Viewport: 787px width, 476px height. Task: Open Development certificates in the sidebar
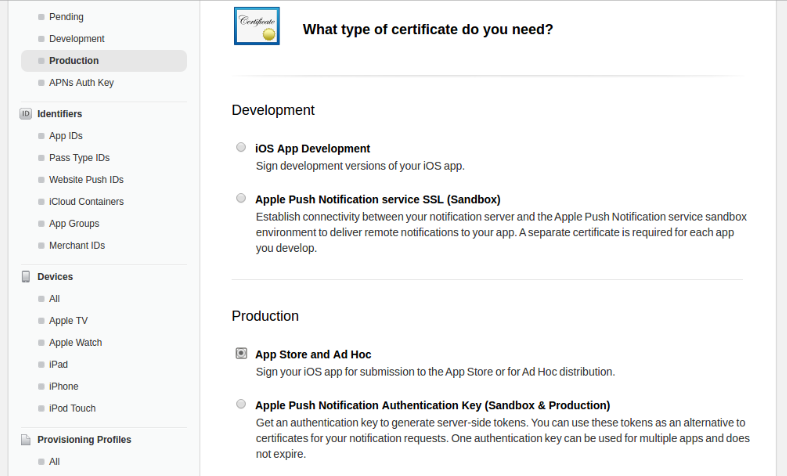[77, 39]
